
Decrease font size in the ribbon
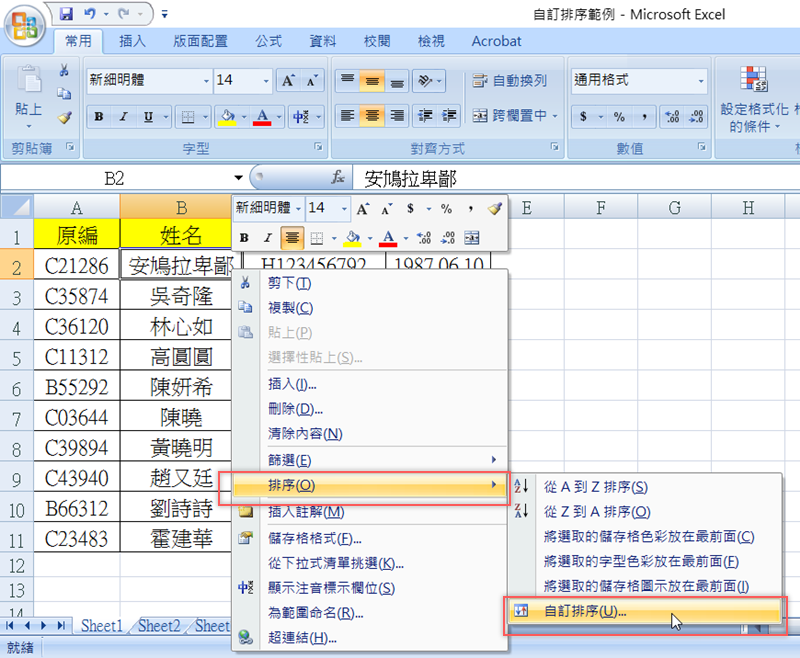point(312,81)
